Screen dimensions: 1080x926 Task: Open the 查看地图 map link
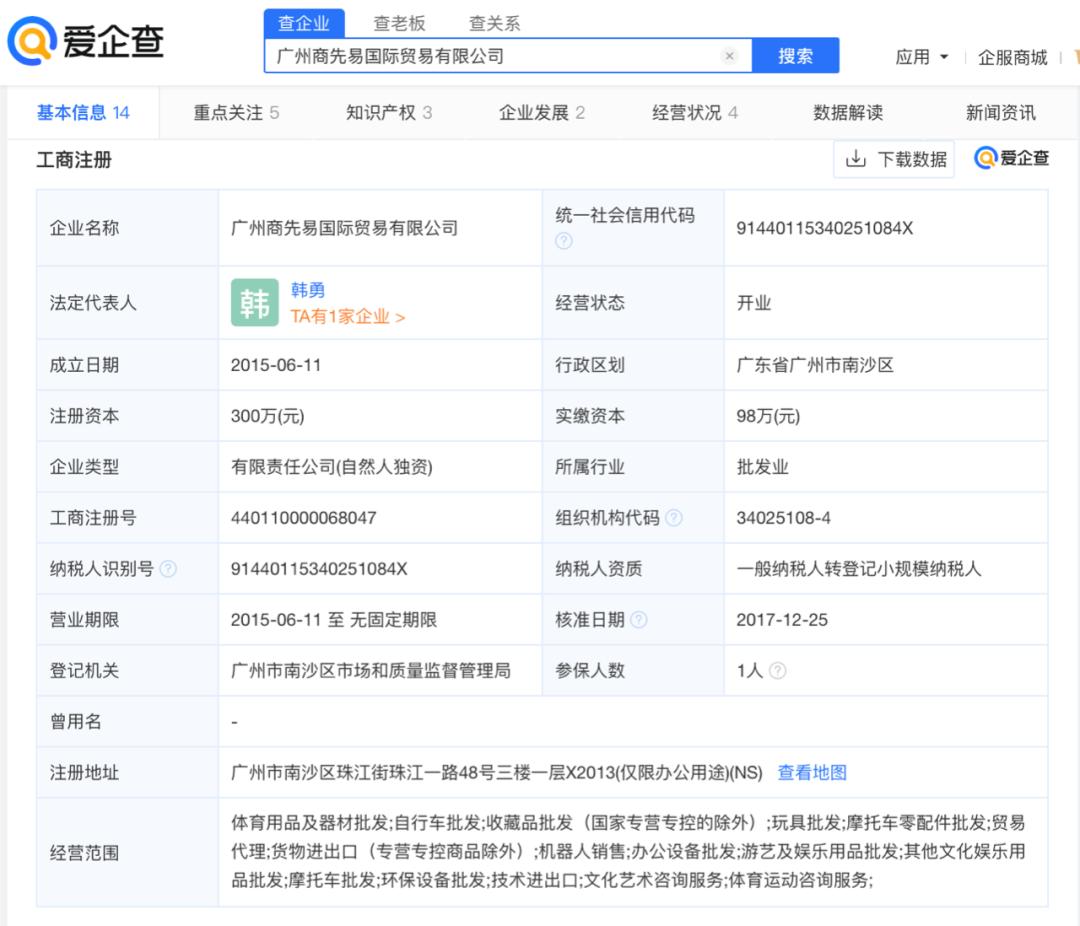[x=810, y=772]
